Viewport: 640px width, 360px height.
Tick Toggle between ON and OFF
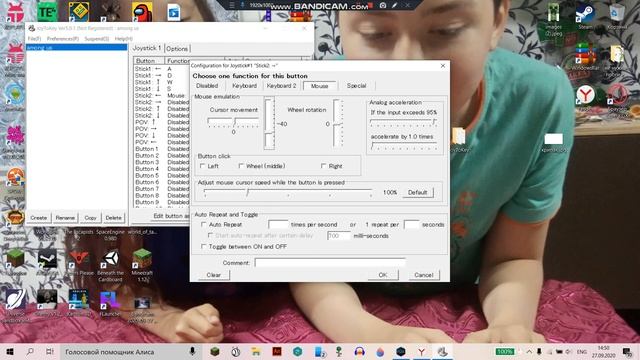point(203,247)
